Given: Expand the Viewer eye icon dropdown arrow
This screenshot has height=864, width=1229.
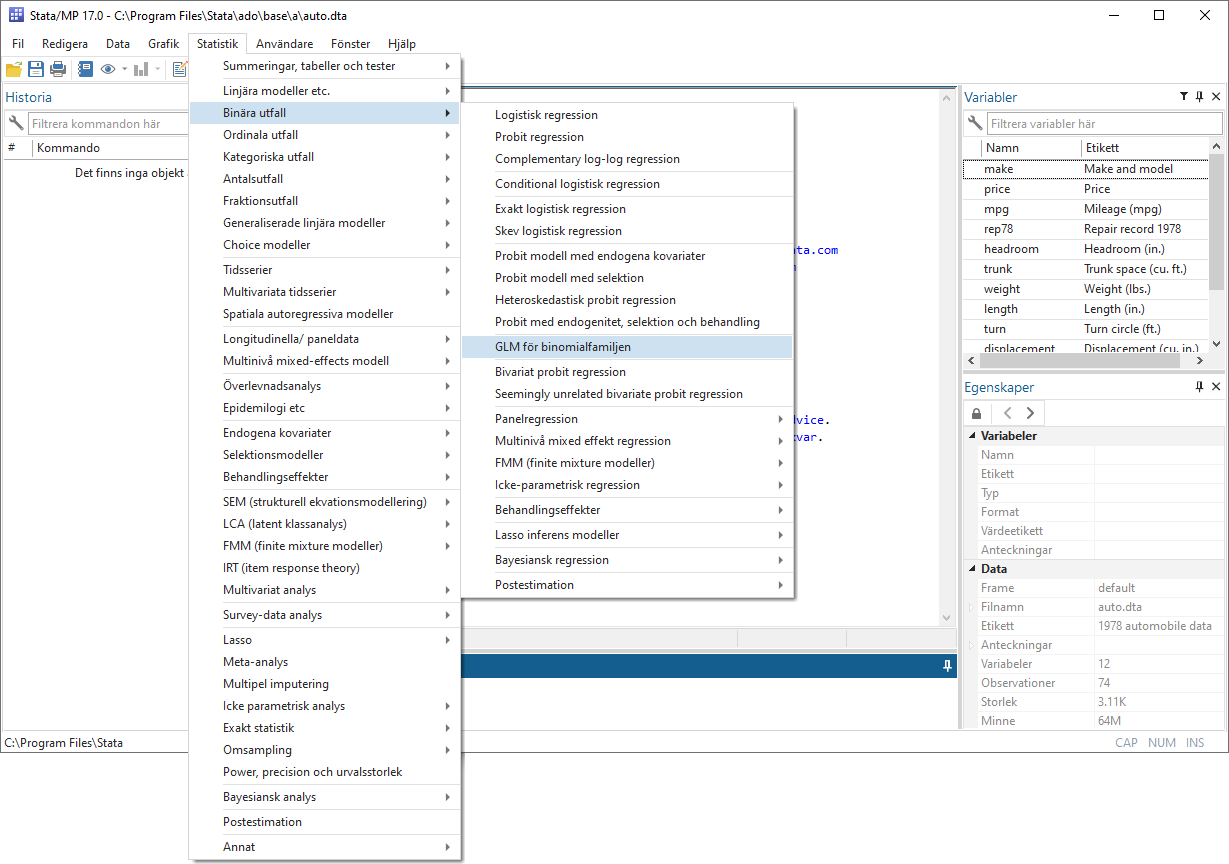Looking at the screenshot, I should point(124,69).
